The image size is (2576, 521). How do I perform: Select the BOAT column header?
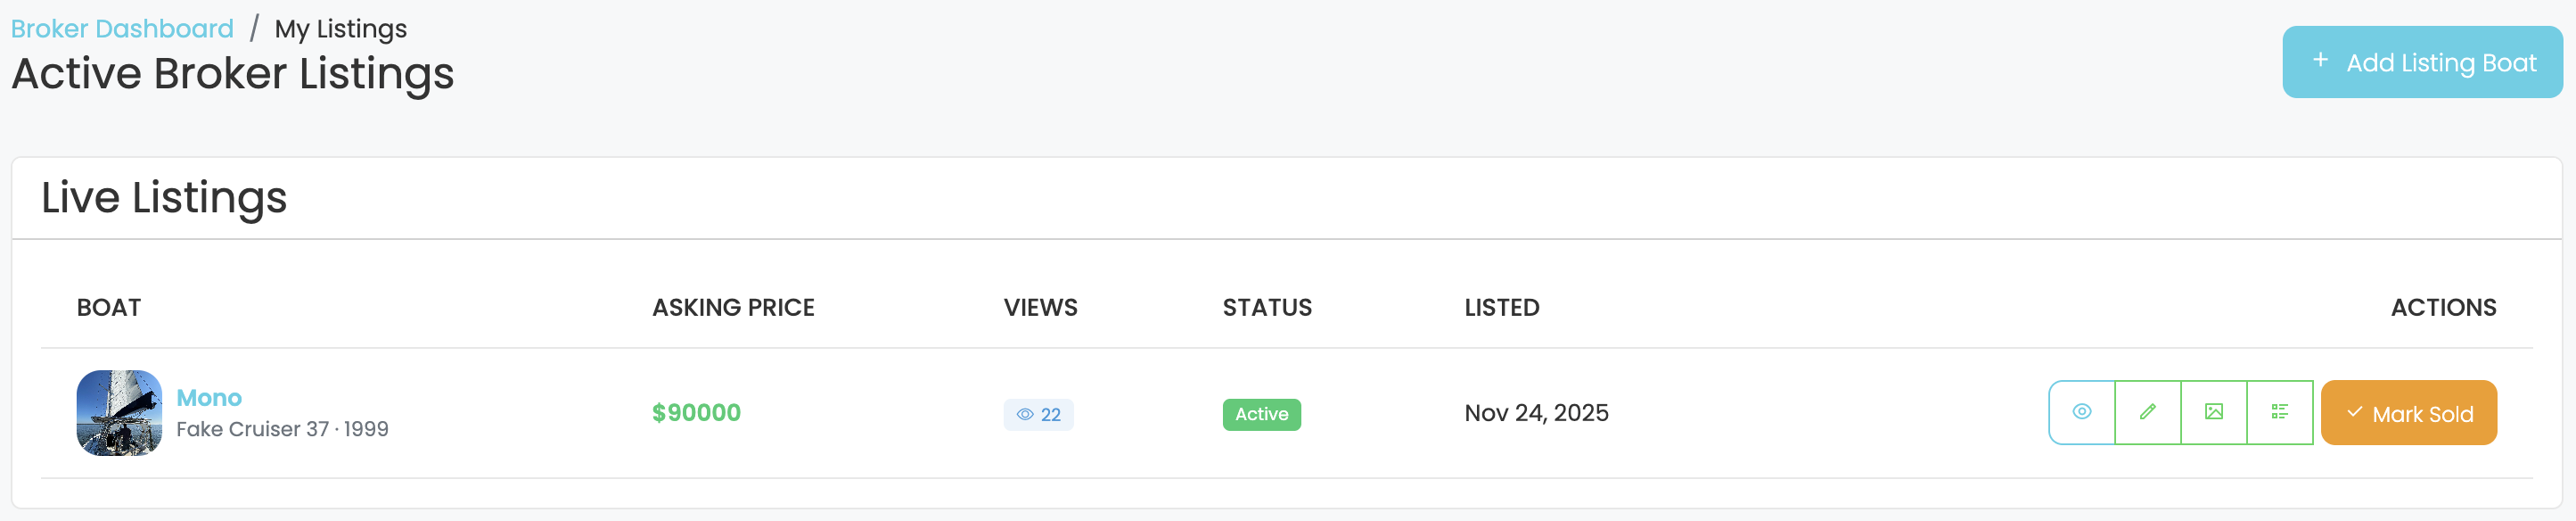110,307
